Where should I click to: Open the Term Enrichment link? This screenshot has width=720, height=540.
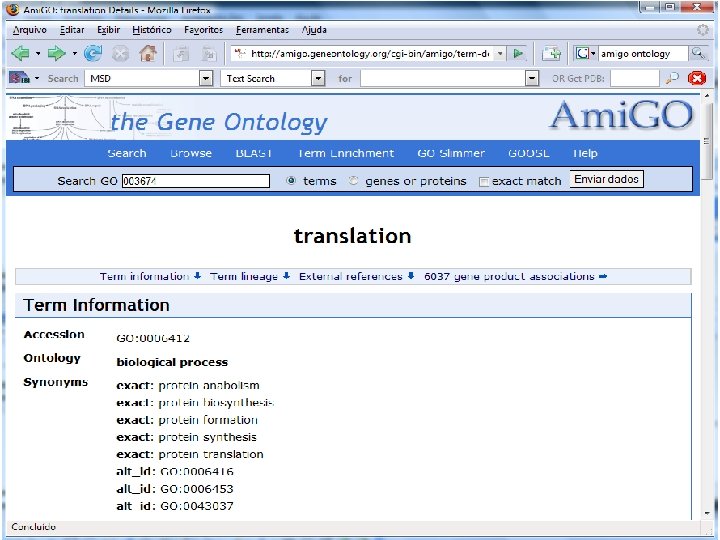[346, 153]
